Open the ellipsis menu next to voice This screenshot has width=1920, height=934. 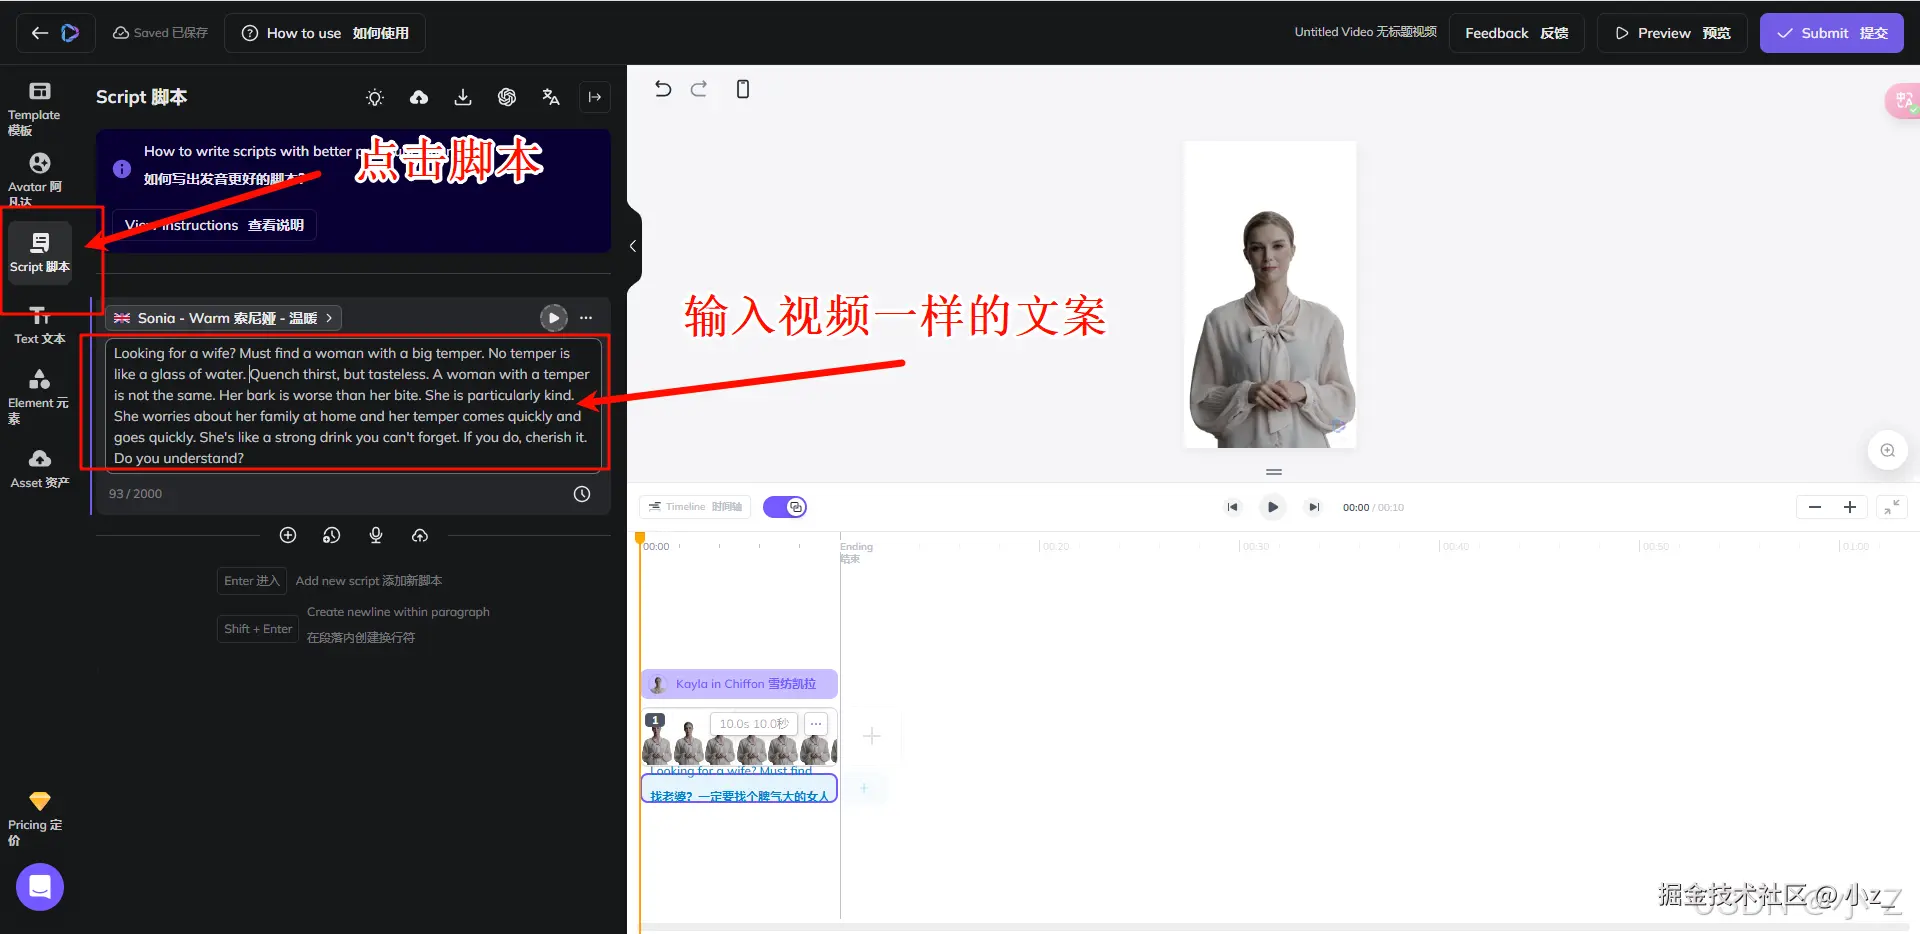585,317
